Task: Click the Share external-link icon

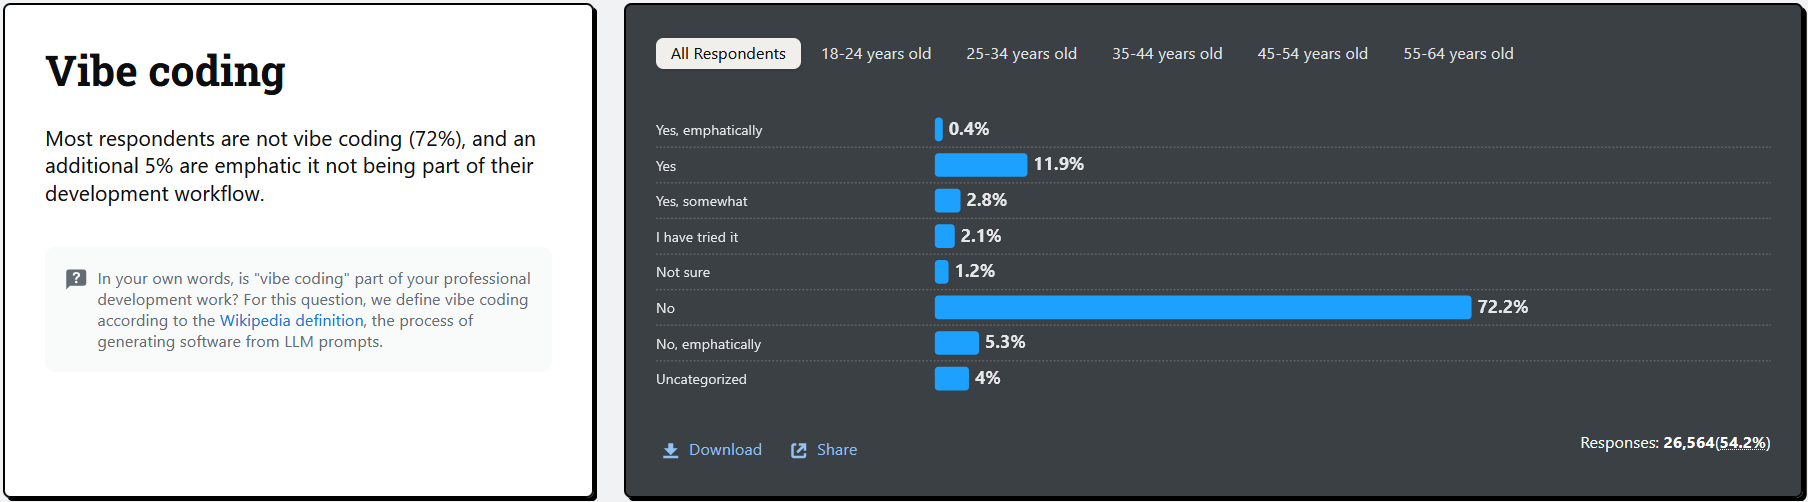Action: pyautogui.click(x=799, y=451)
